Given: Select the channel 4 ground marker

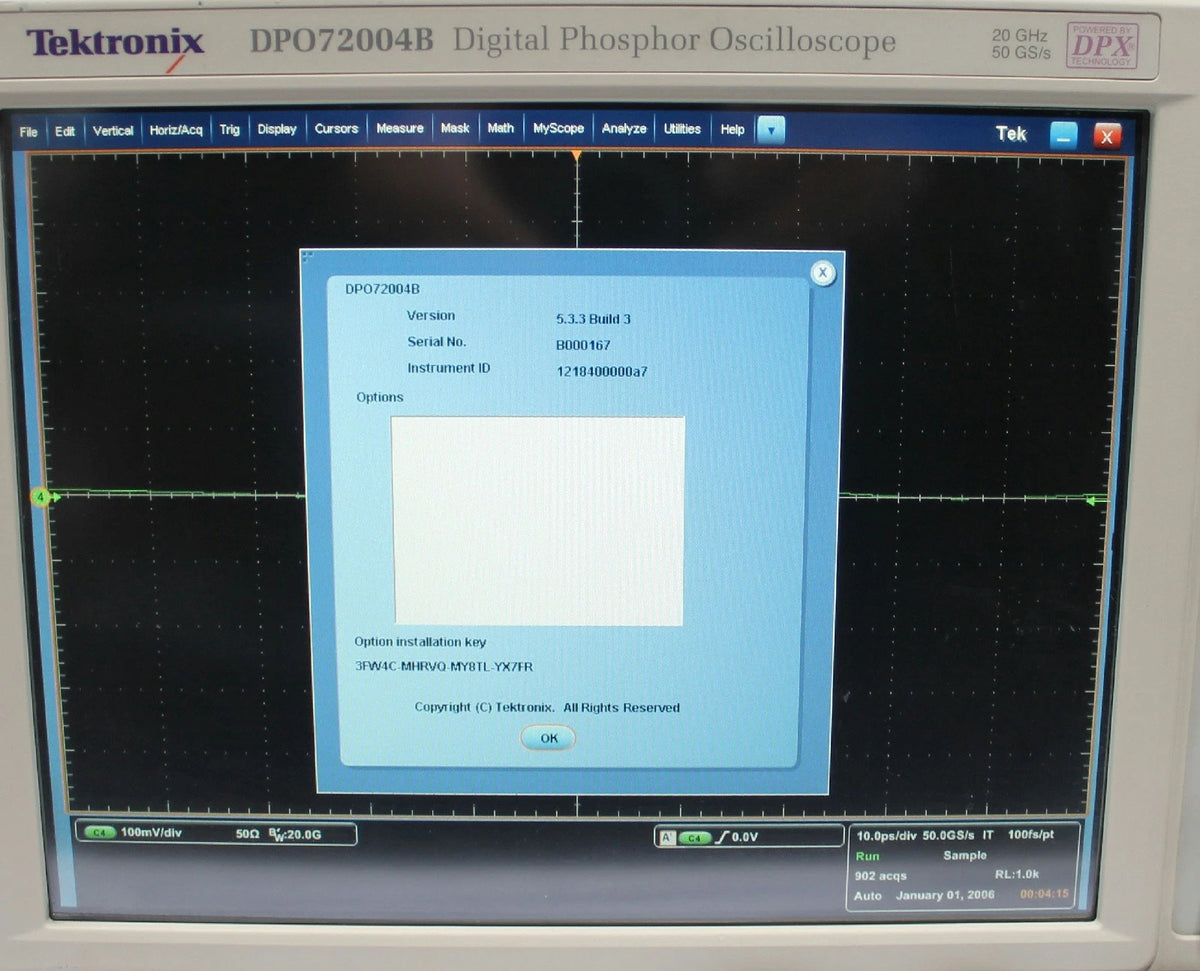Looking at the screenshot, I should click(42, 496).
